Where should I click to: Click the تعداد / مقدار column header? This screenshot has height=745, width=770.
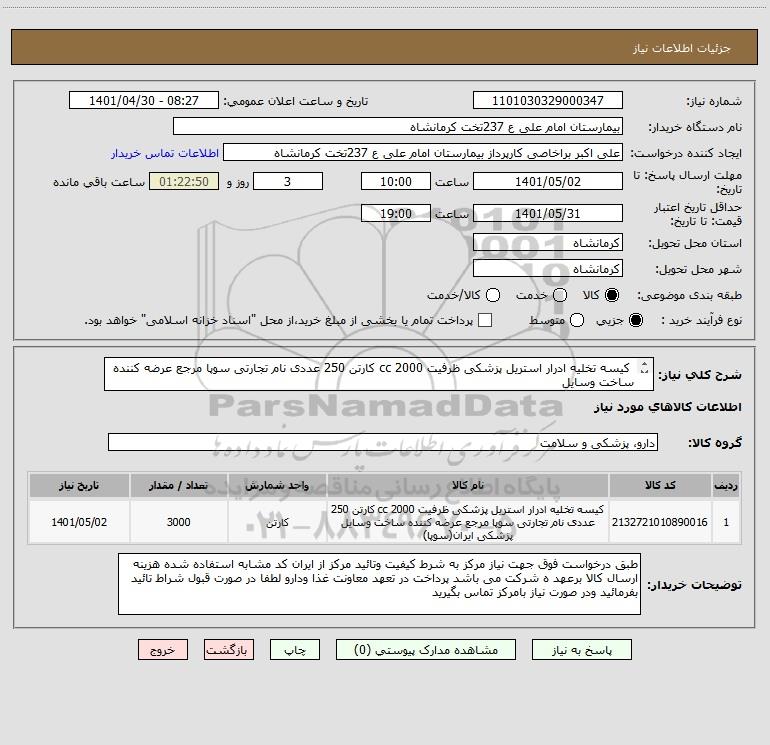pos(178,485)
